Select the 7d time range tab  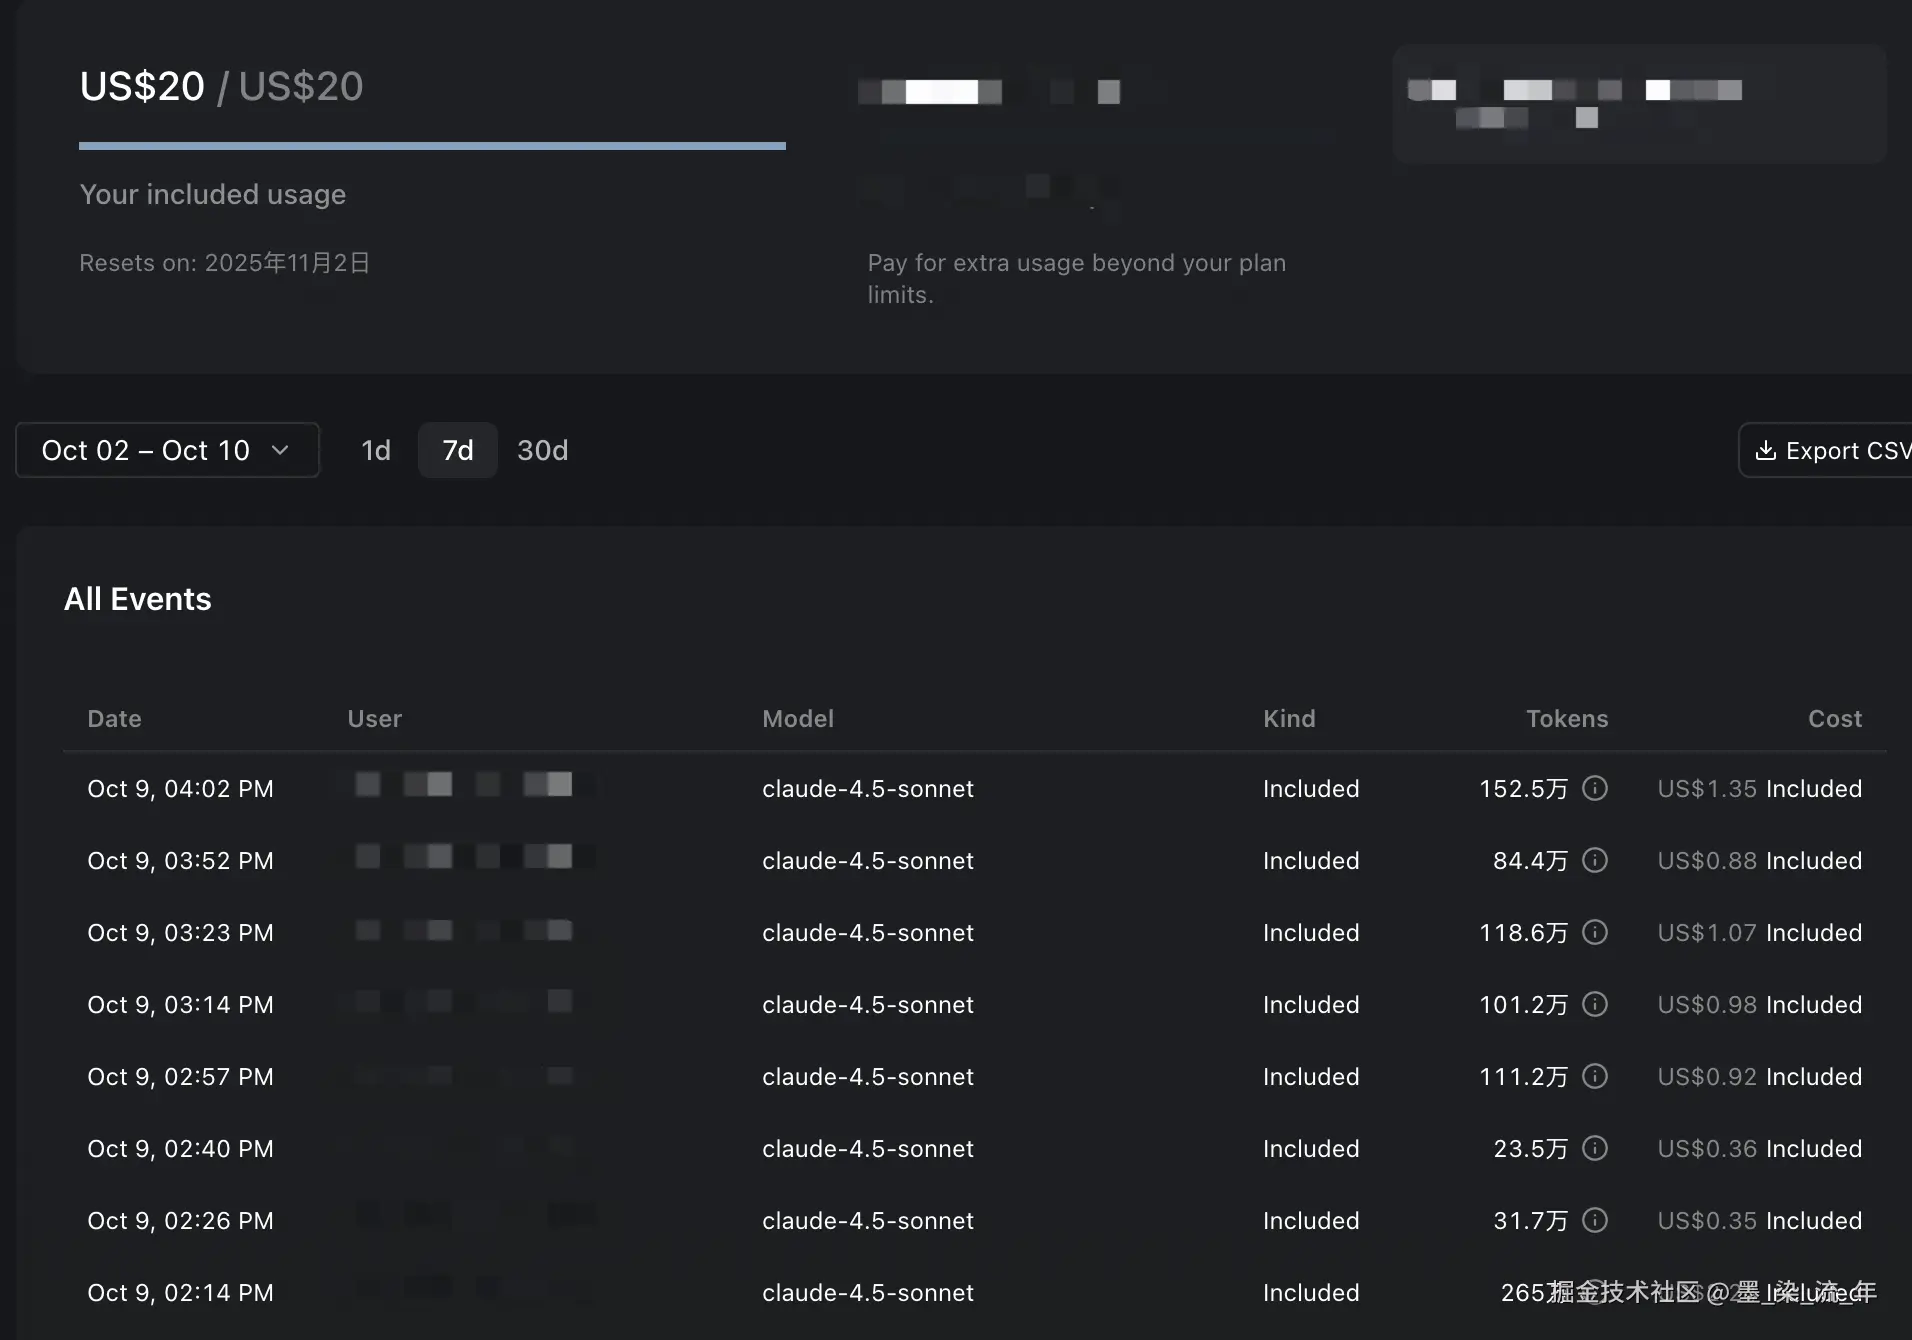pos(457,450)
